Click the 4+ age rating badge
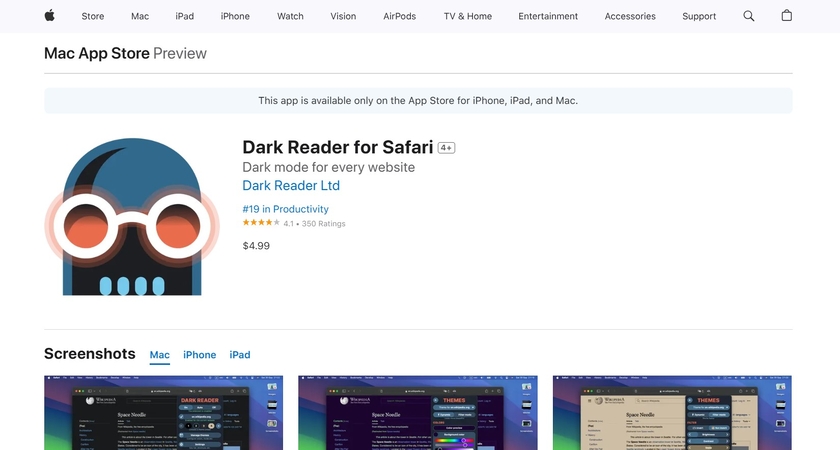The image size is (840, 450). [x=446, y=148]
